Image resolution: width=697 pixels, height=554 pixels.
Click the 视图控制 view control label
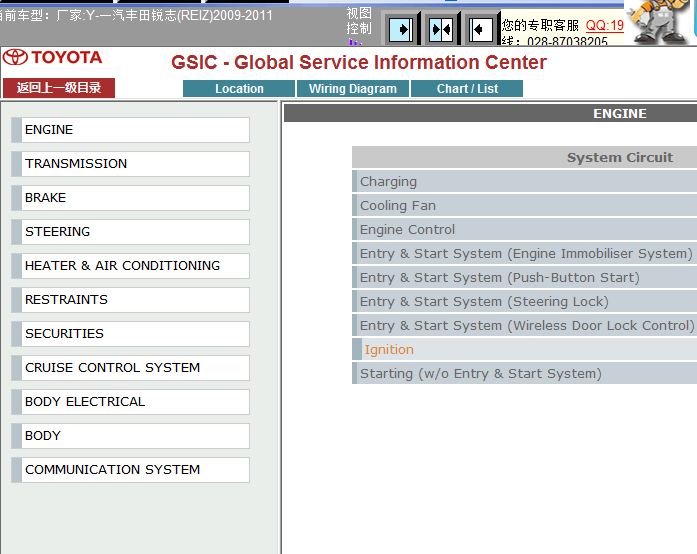(359, 21)
